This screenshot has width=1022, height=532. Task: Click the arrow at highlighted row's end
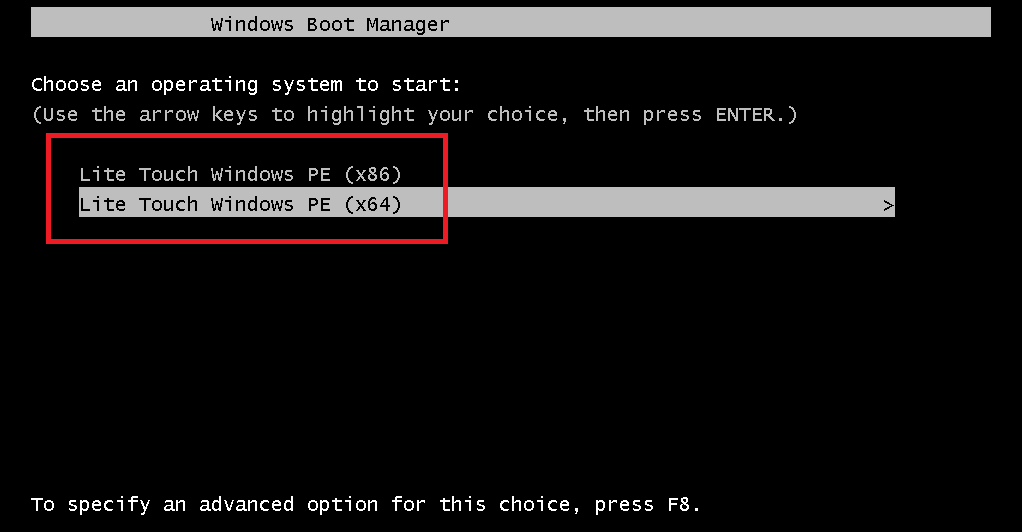tap(888, 206)
